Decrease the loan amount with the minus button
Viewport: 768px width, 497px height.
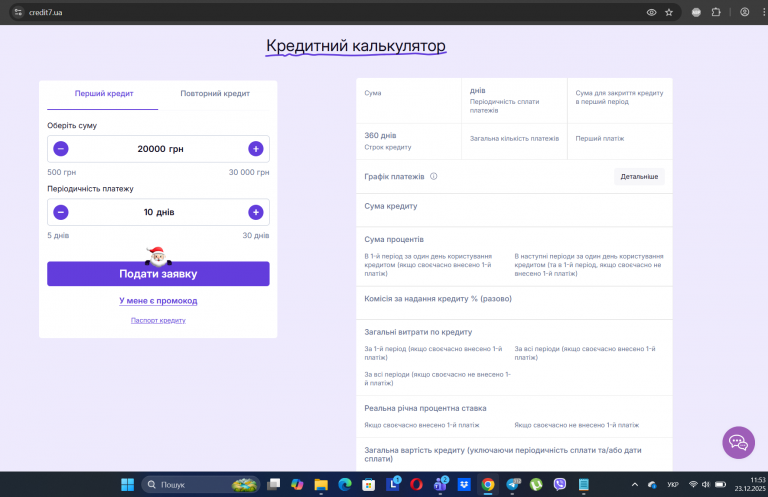tap(61, 149)
